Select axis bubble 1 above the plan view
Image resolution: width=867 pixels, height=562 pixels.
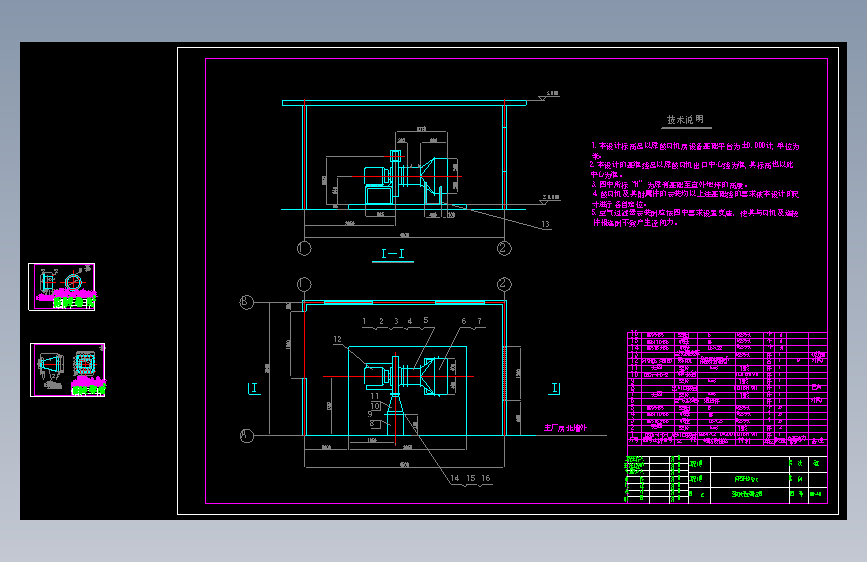pos(304,284)
